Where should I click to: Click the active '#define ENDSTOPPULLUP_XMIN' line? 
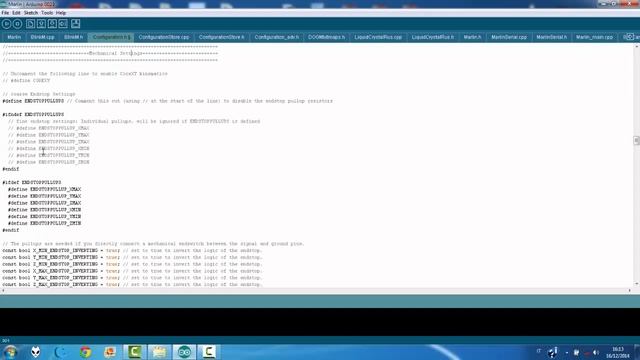44,210
